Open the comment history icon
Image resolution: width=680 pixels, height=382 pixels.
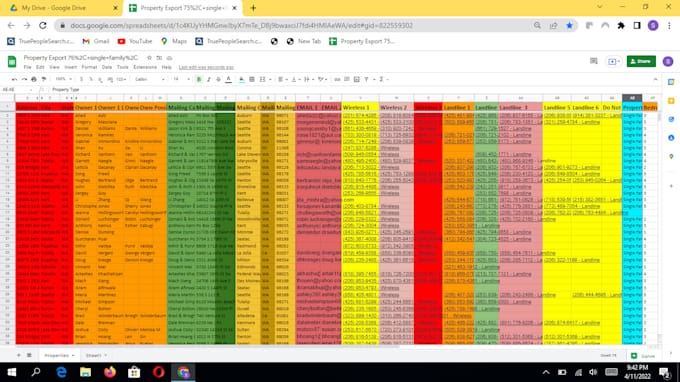[x=594, y=61]
